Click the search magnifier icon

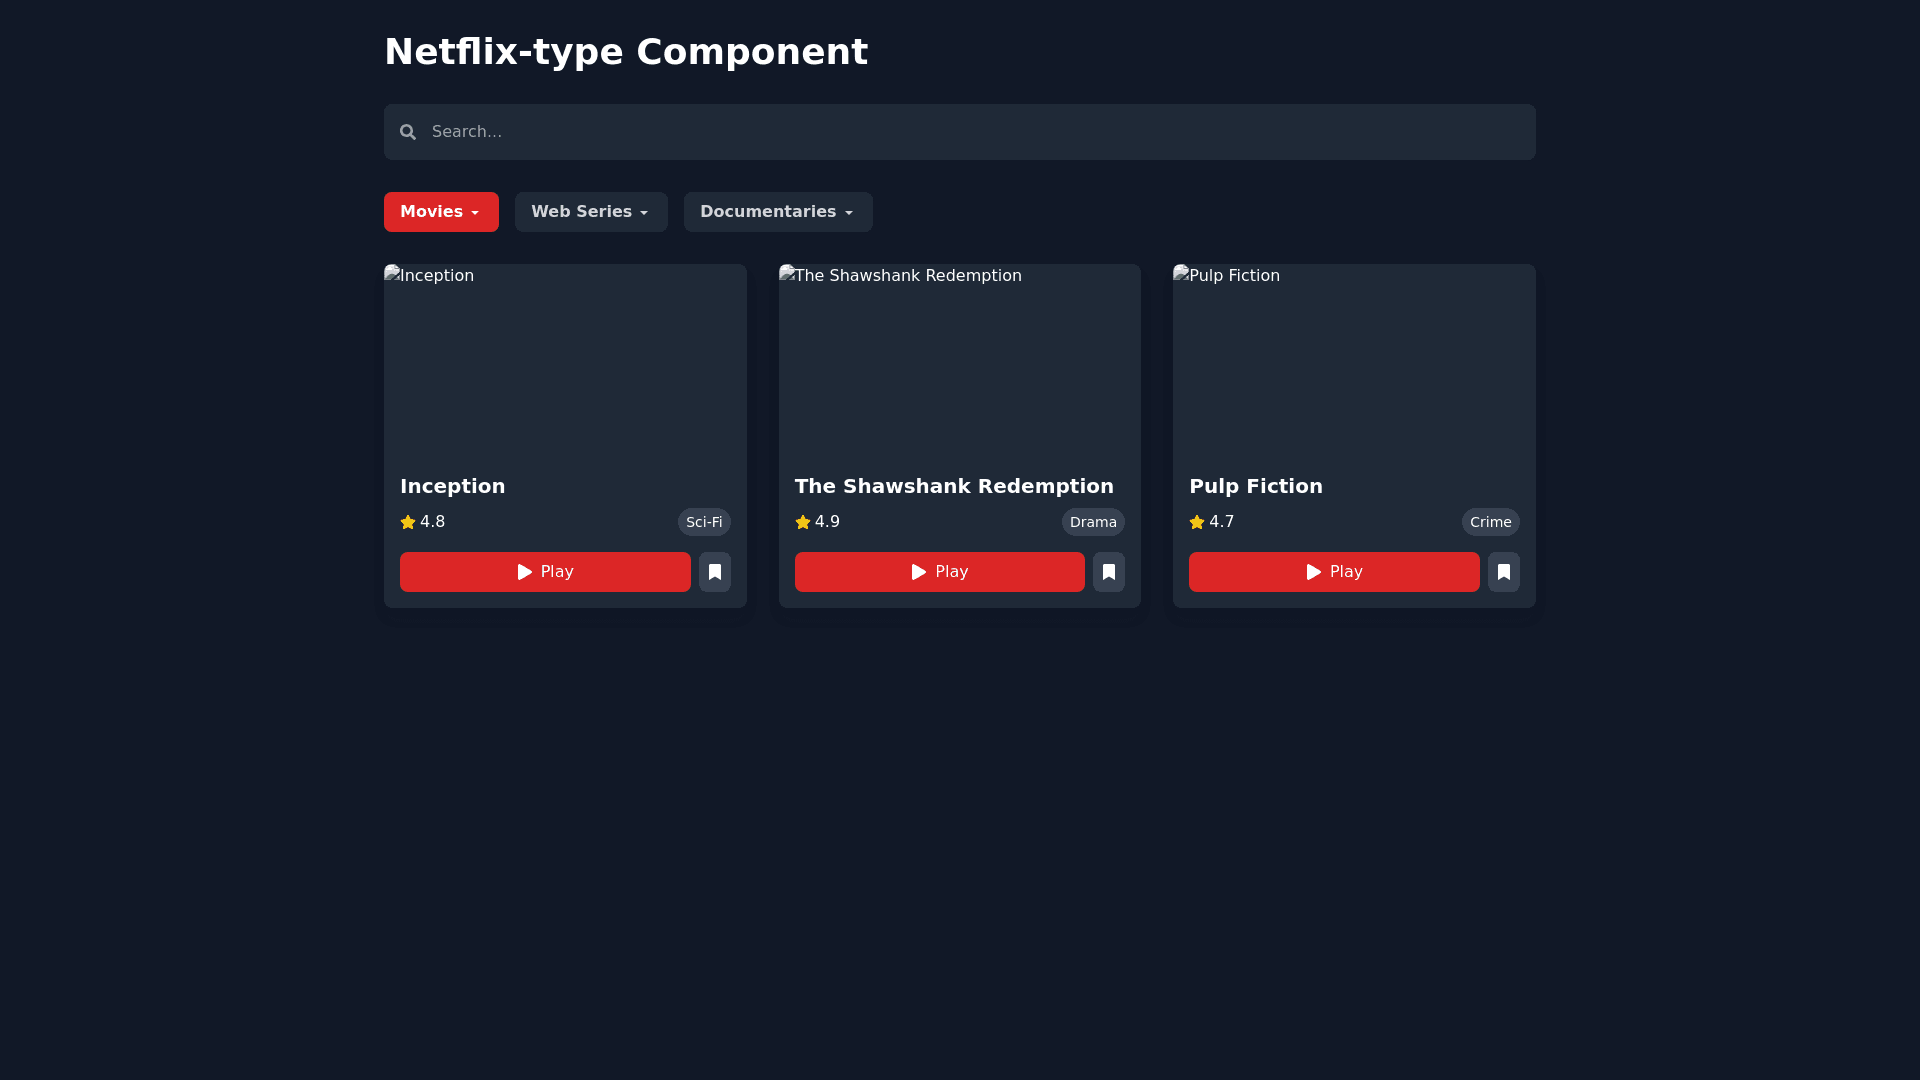tap(408, 132)
